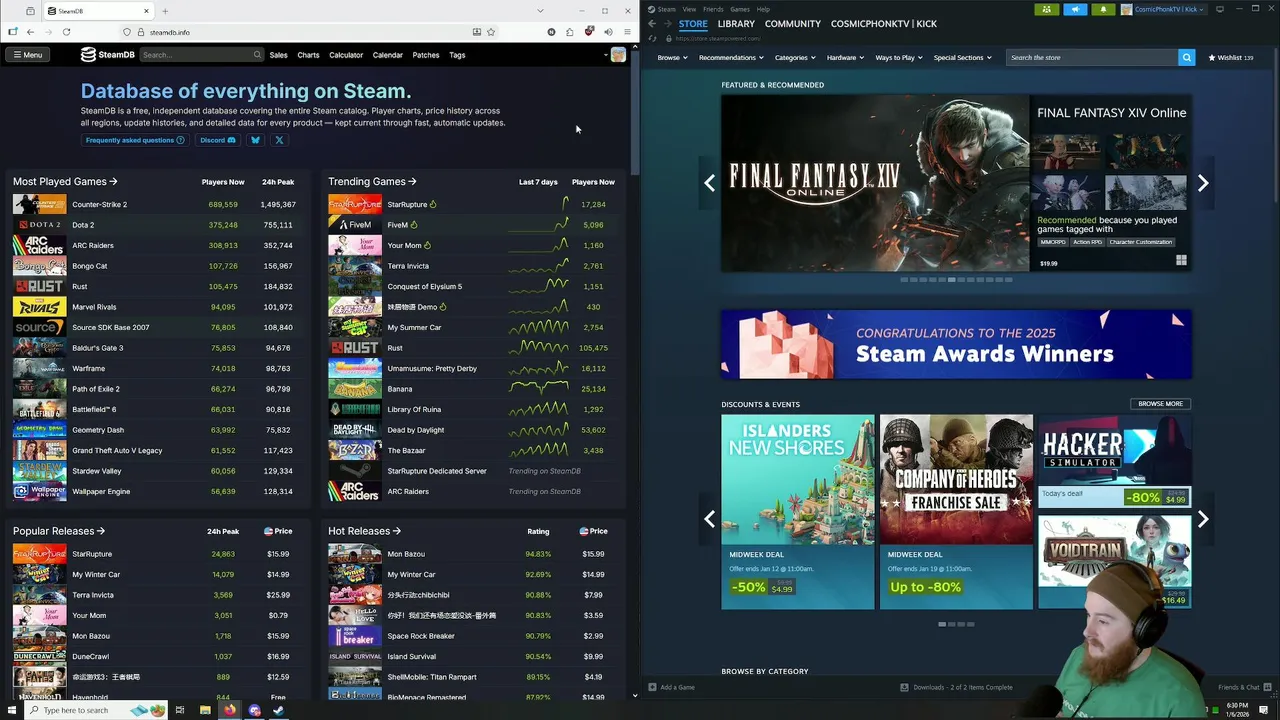Open the Friends menu in Steam
The height and width of the screenshot is (720, 1280).
[x=713, y=9]
